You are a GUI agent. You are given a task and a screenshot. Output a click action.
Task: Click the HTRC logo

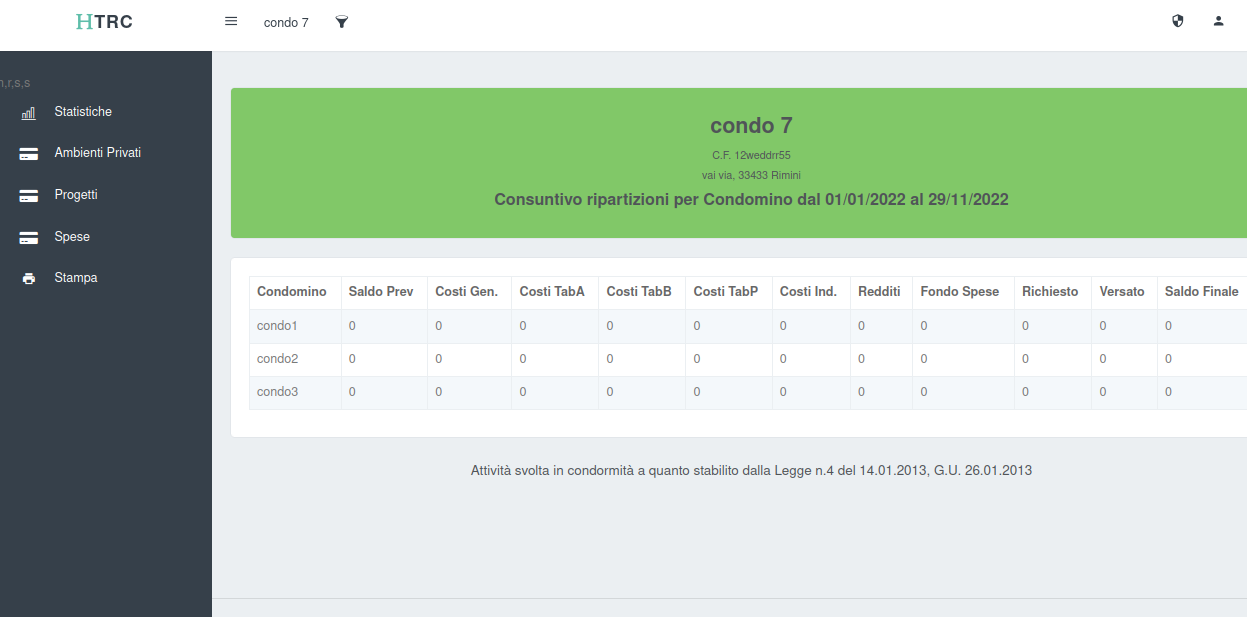[x=104, y=22]
